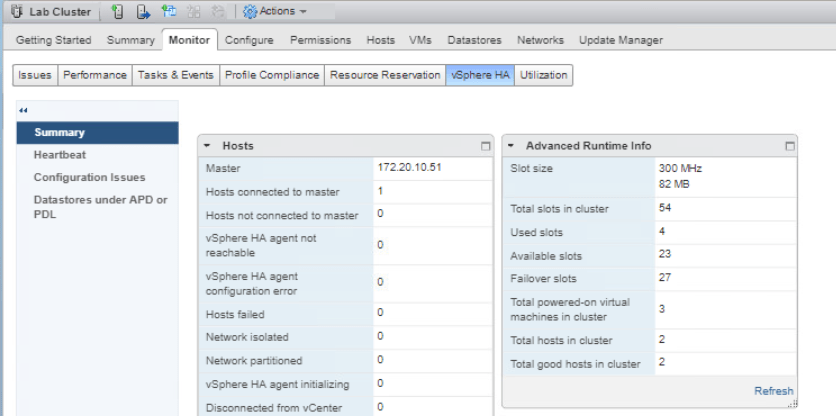Open Configuration Issues in the sidebar

(x=89, y=177)
